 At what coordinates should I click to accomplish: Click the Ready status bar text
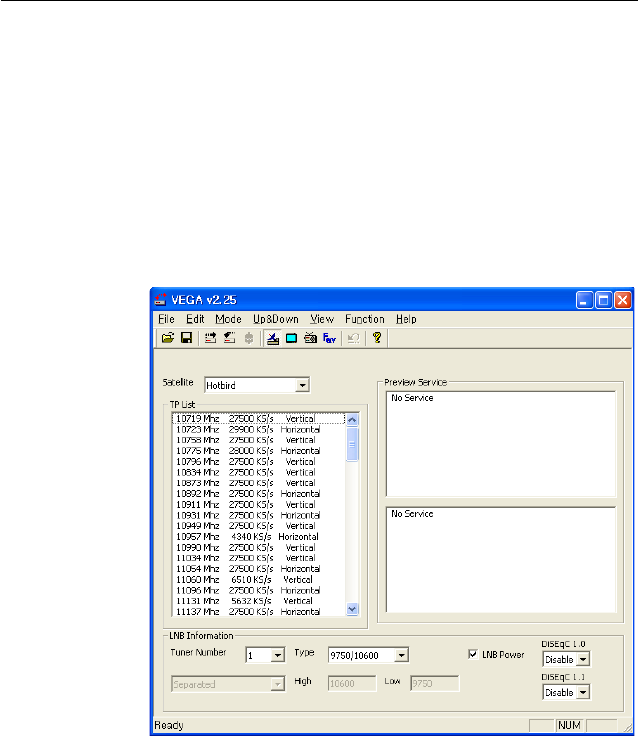[169, 726]
